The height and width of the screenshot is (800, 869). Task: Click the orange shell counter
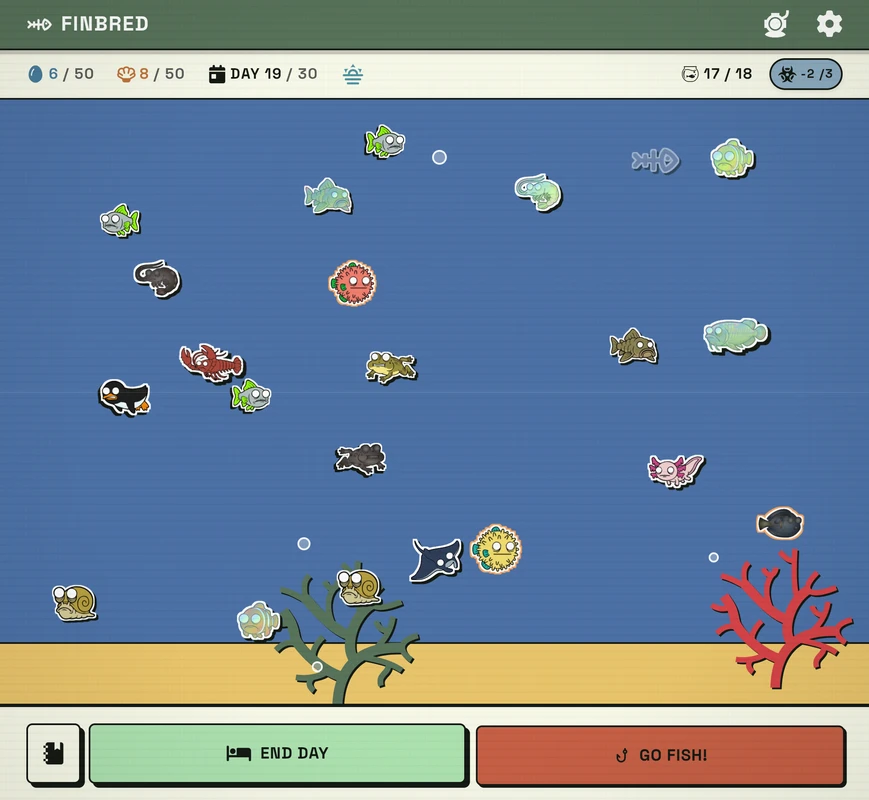[x=151, y=74]
